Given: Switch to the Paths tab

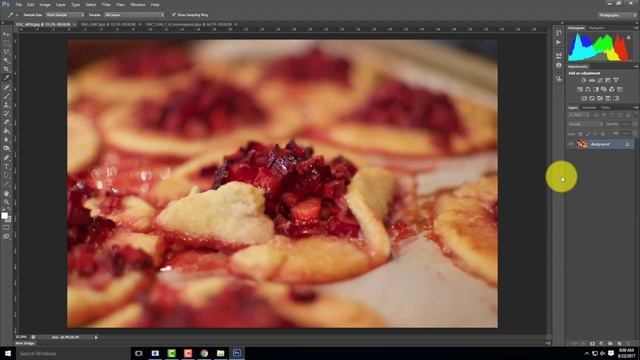Looking at the screenshot, I should pyautogui.click(x=605, y=107).
